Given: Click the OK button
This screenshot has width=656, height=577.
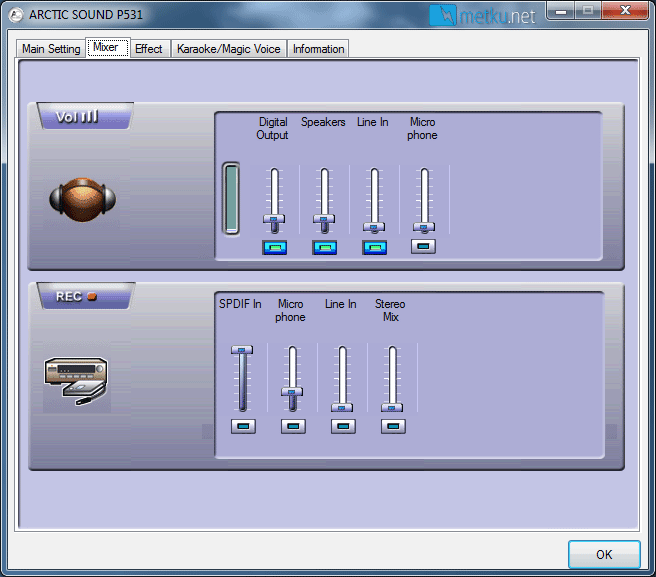Looking at the screenshot, I should [604, 554].
